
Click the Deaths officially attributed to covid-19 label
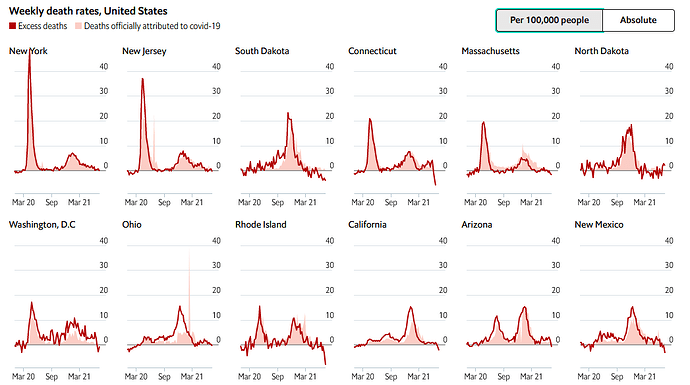[152, 26]
